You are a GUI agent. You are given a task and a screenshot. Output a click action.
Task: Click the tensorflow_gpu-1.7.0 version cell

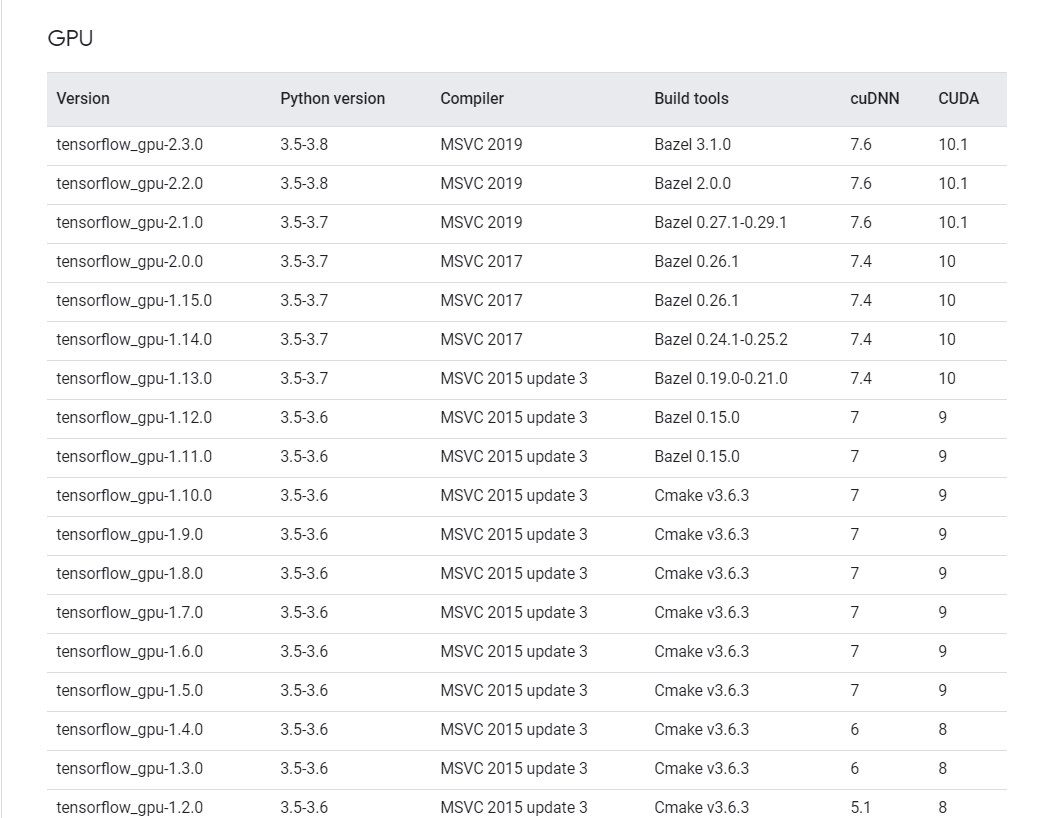(x=129, y=612)
